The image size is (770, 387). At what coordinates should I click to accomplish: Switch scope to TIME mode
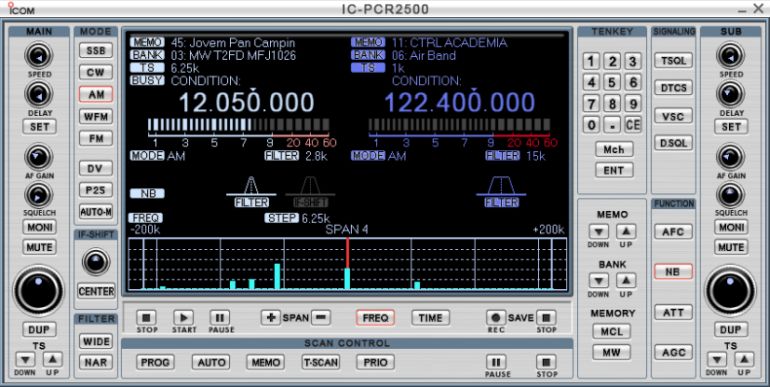point(431,318)
